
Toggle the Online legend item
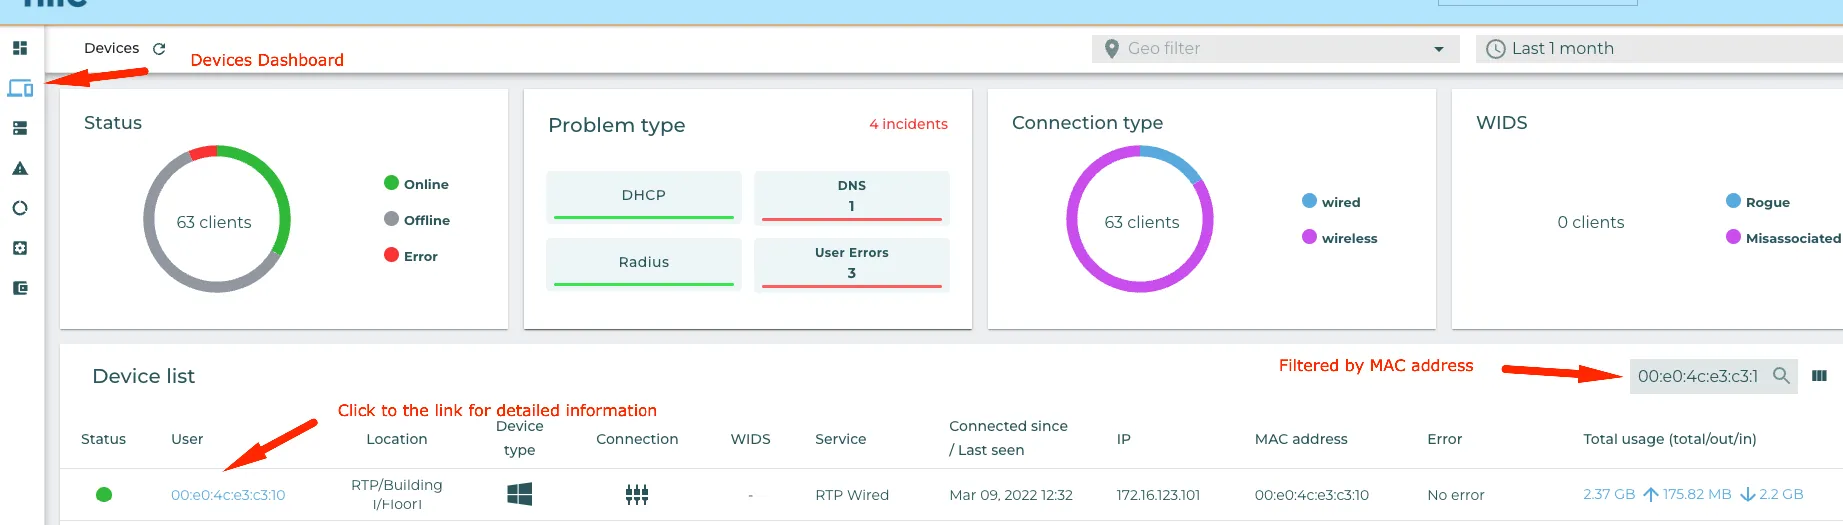click(416, 184)
